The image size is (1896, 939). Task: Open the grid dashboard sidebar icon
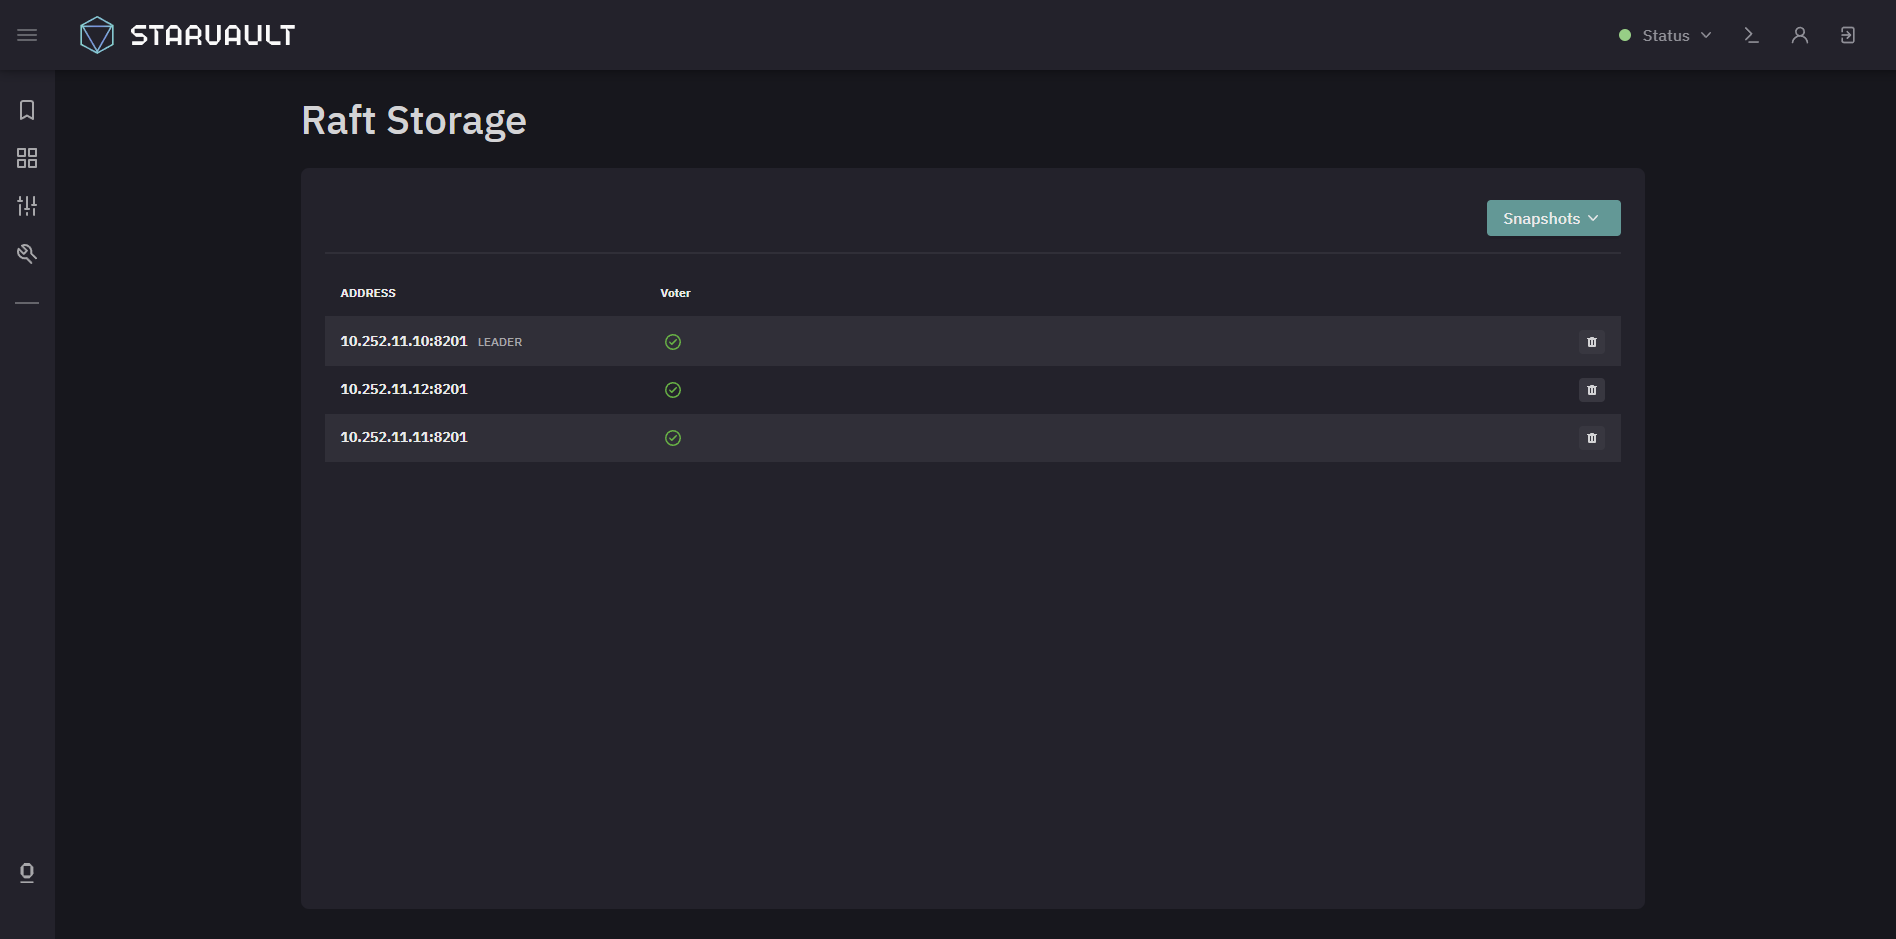point(27,158)
